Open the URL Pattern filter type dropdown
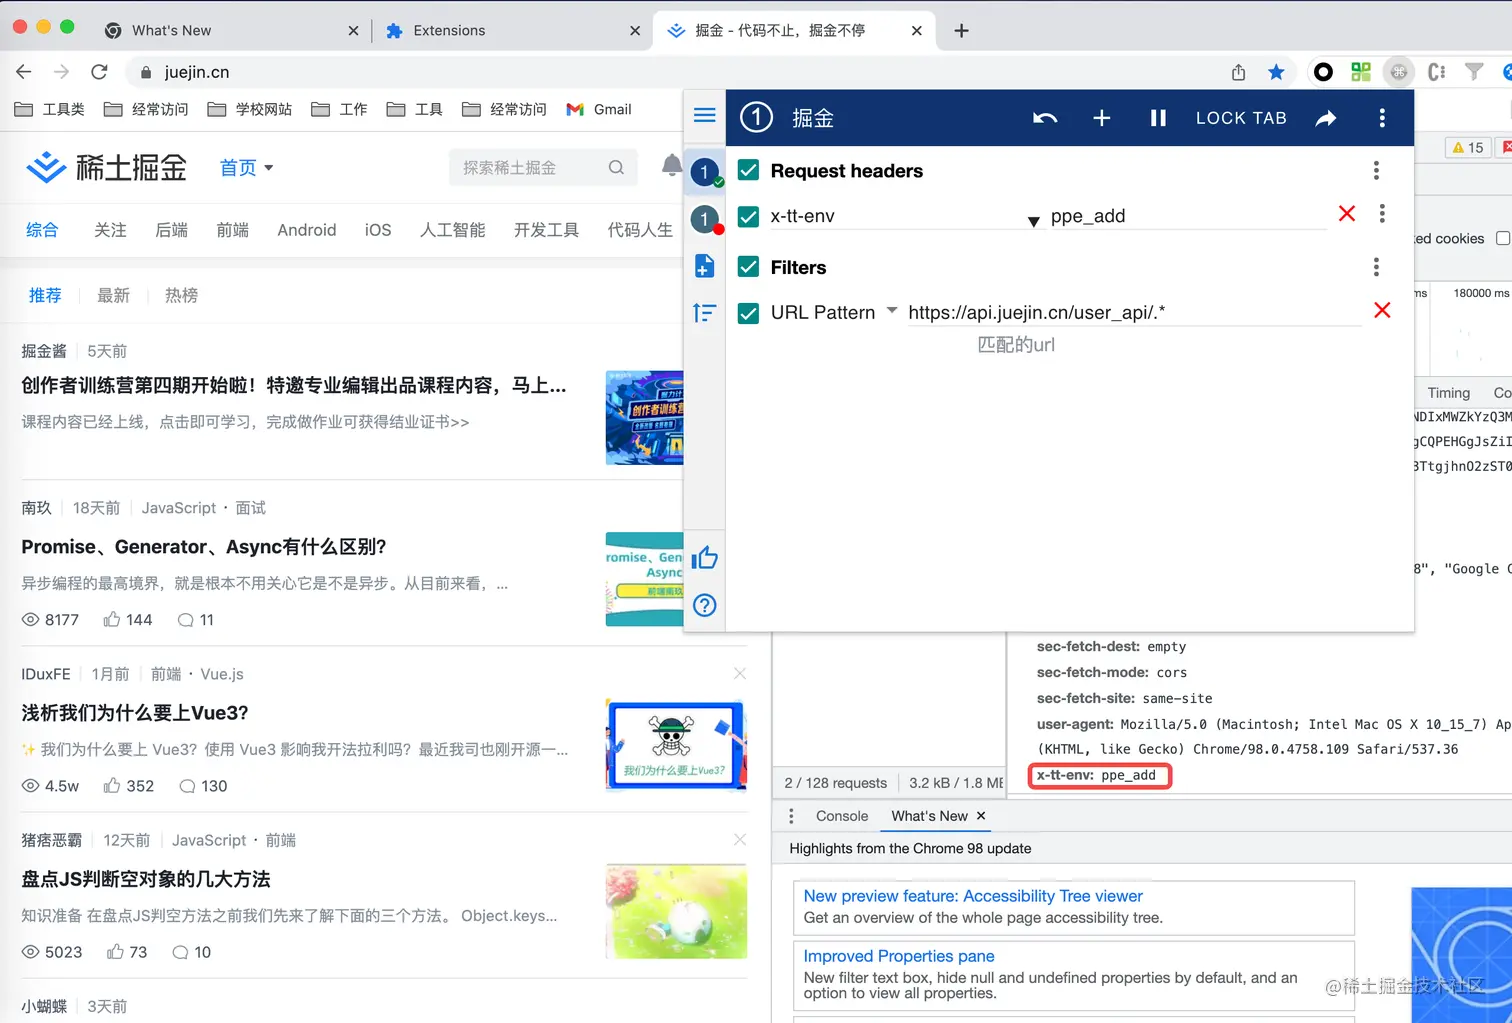 point(892,311)
